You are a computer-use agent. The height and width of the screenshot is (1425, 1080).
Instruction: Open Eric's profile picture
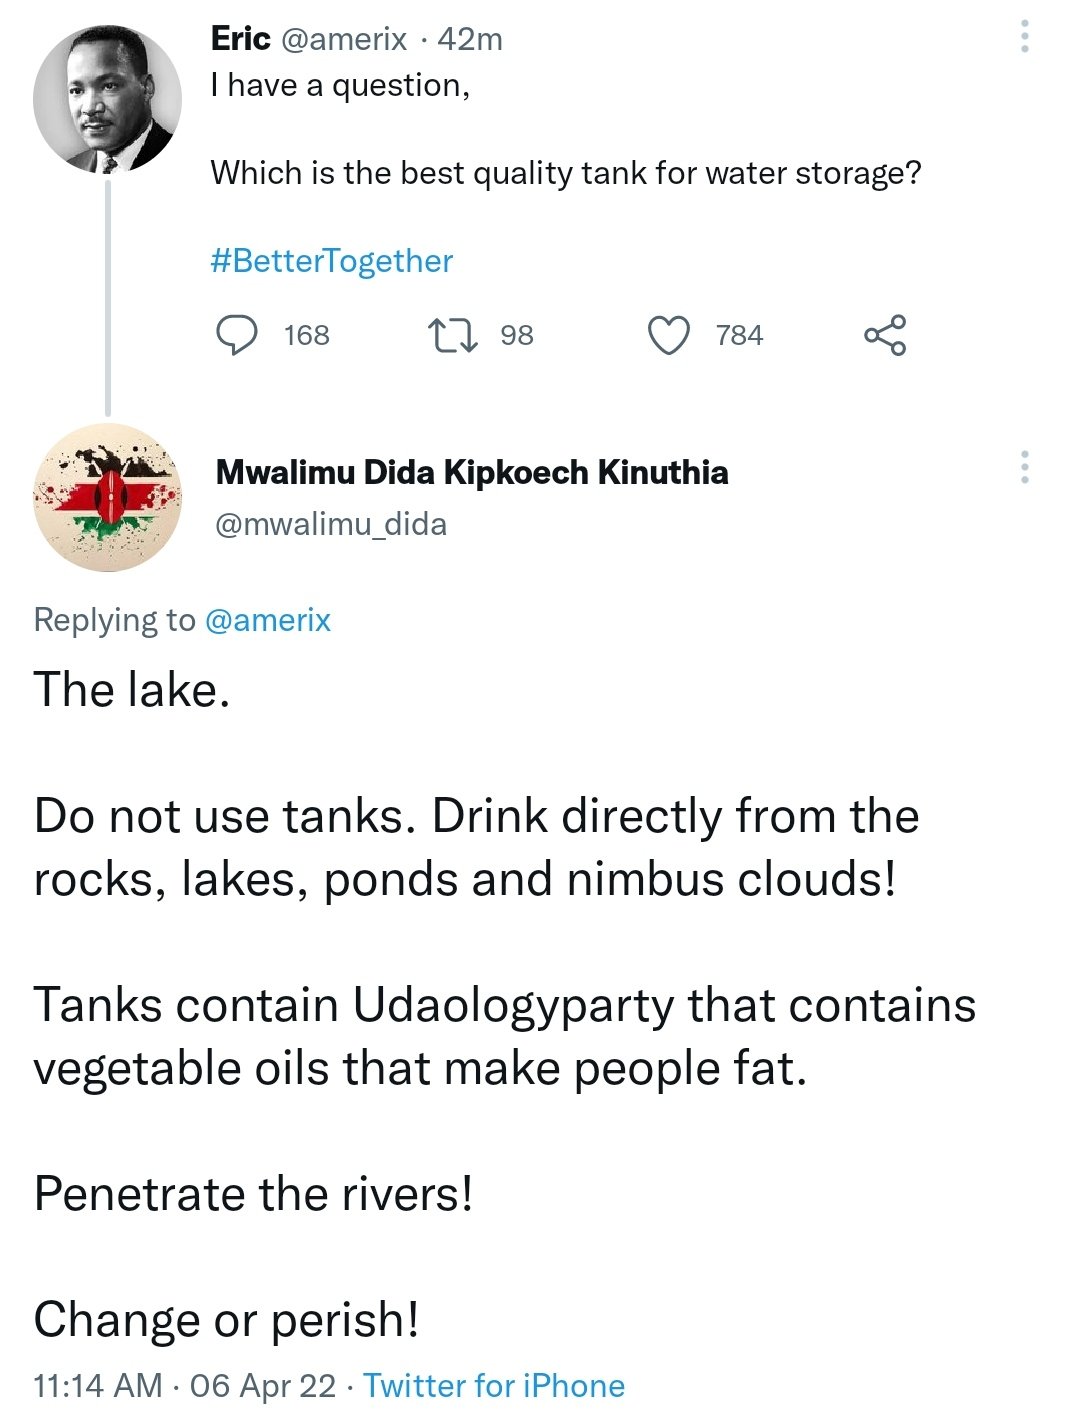point(107,100)
